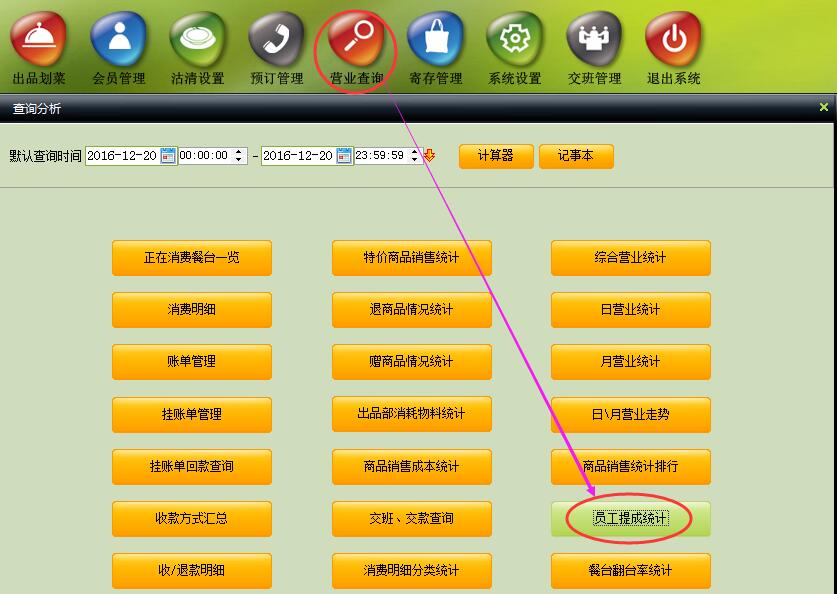Open the start date calendar picker
This screenshot has height=594, width=837.
point(168,156)
